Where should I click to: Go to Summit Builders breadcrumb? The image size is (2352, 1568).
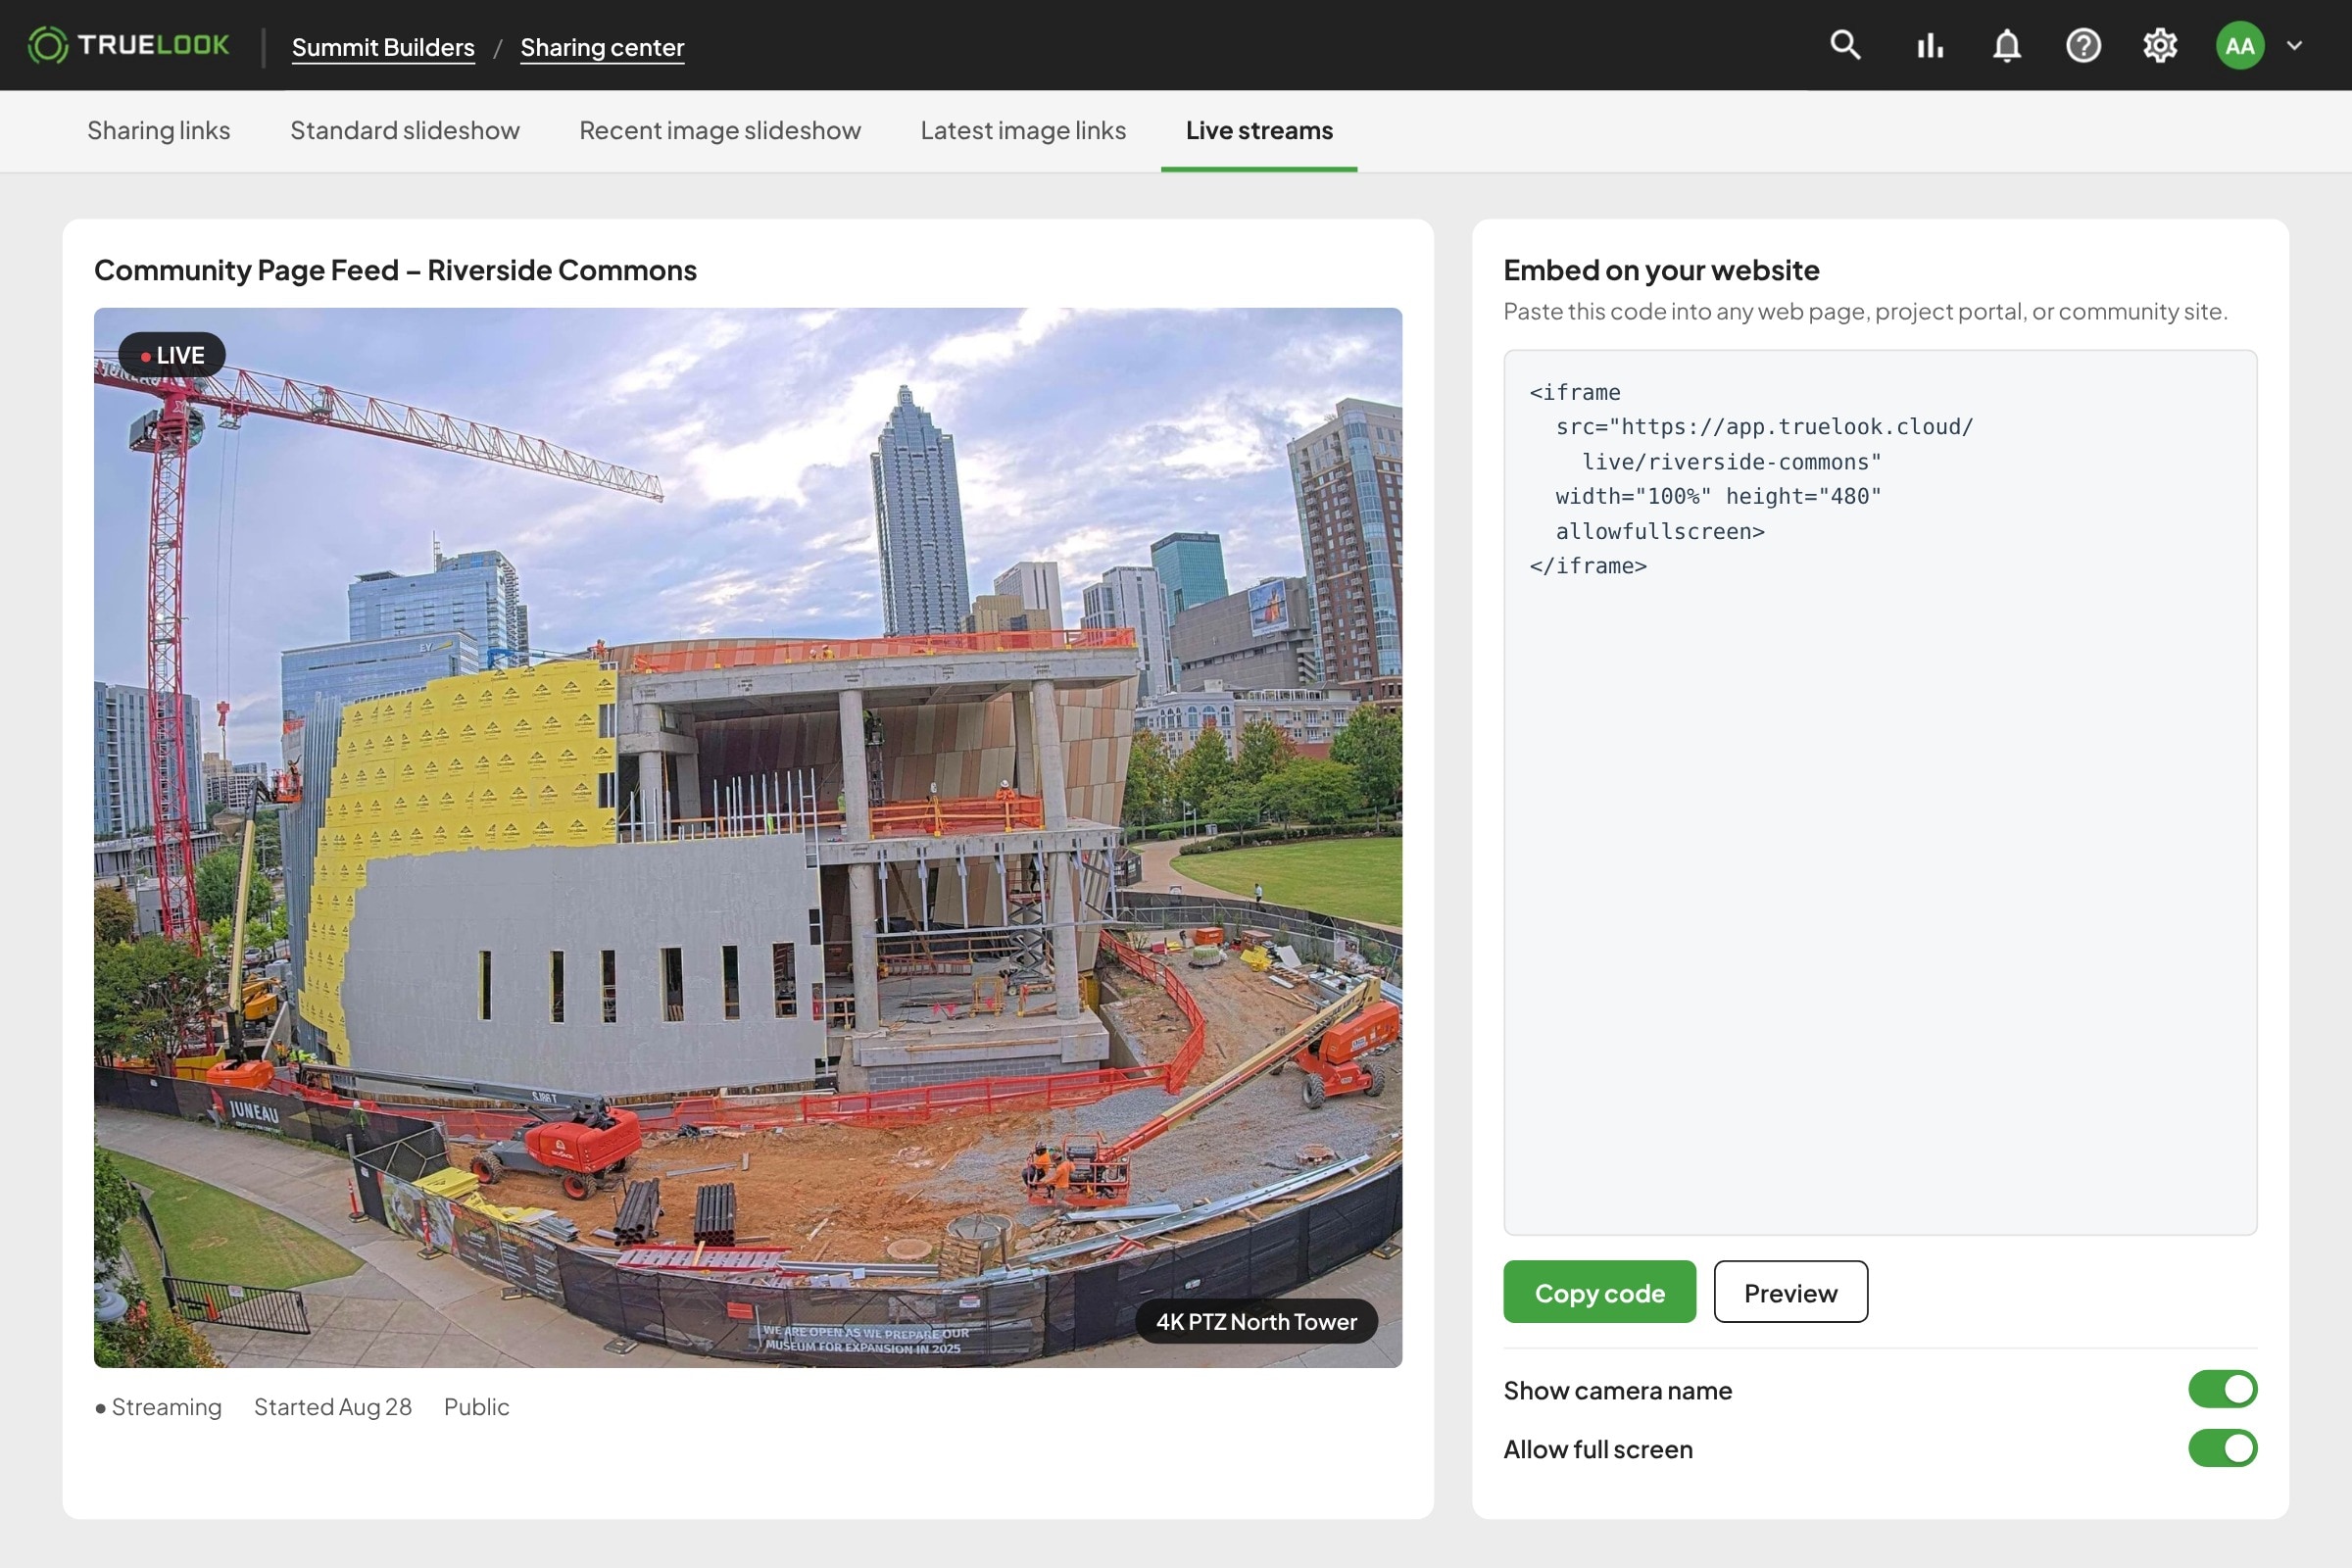(x=383, y=47)
